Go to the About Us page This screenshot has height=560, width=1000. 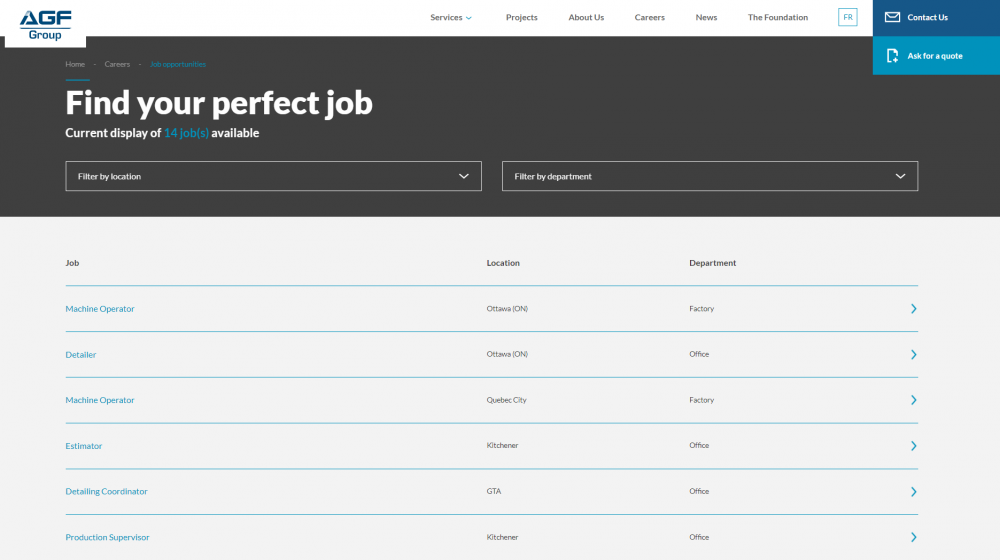586,17
